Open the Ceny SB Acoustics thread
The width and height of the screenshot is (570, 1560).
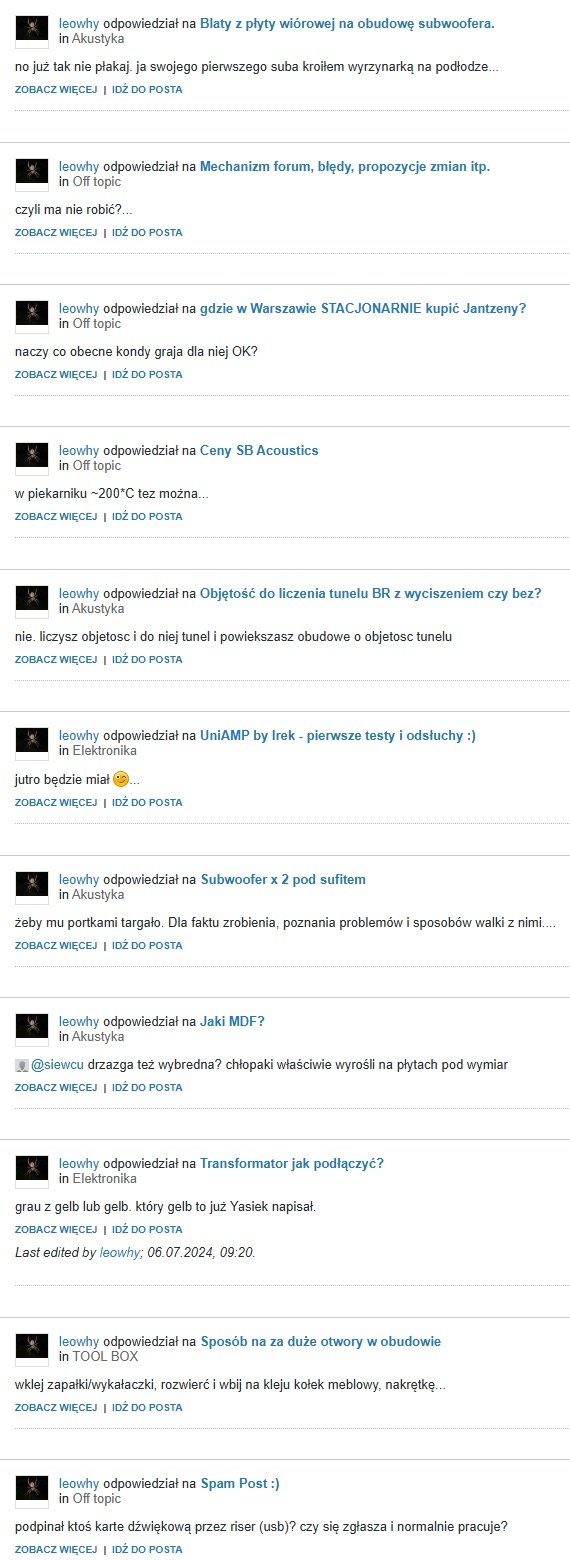click(259, 450)
